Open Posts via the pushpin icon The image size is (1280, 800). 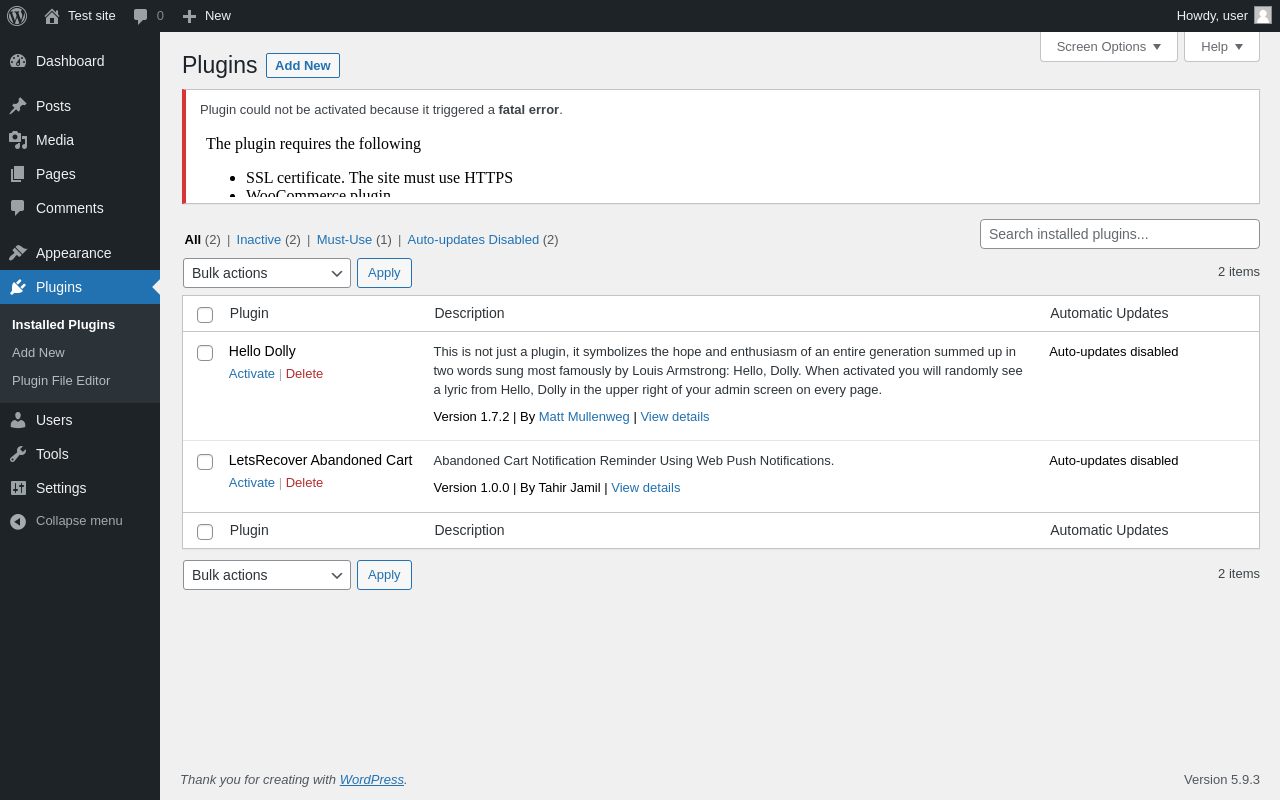pos(18,106)
